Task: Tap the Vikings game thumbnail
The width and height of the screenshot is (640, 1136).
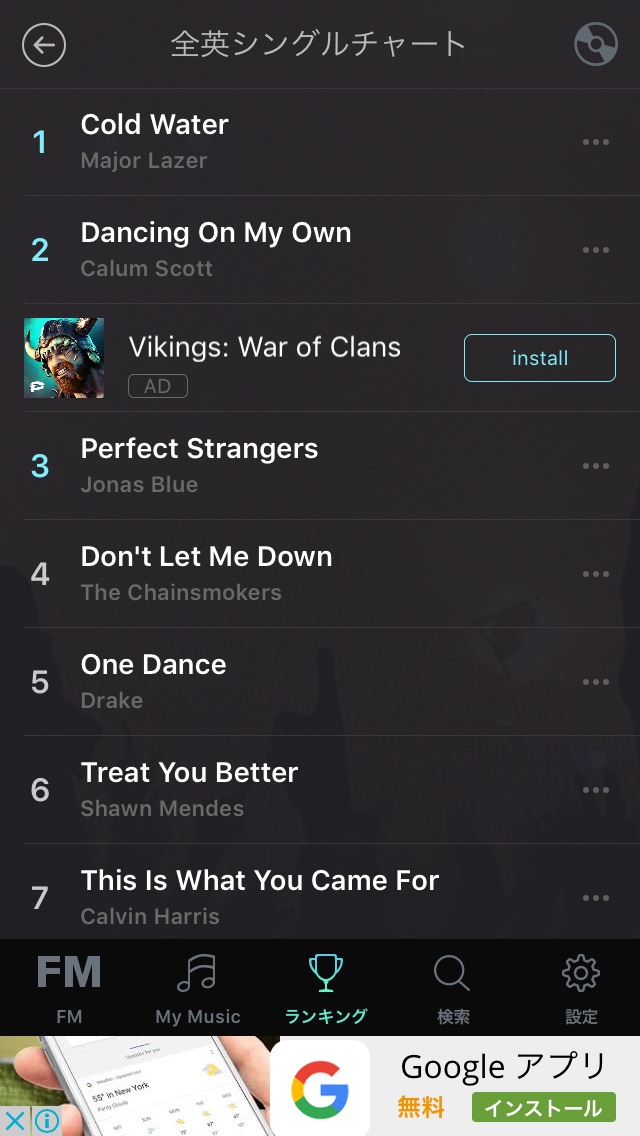Action: 64,358
